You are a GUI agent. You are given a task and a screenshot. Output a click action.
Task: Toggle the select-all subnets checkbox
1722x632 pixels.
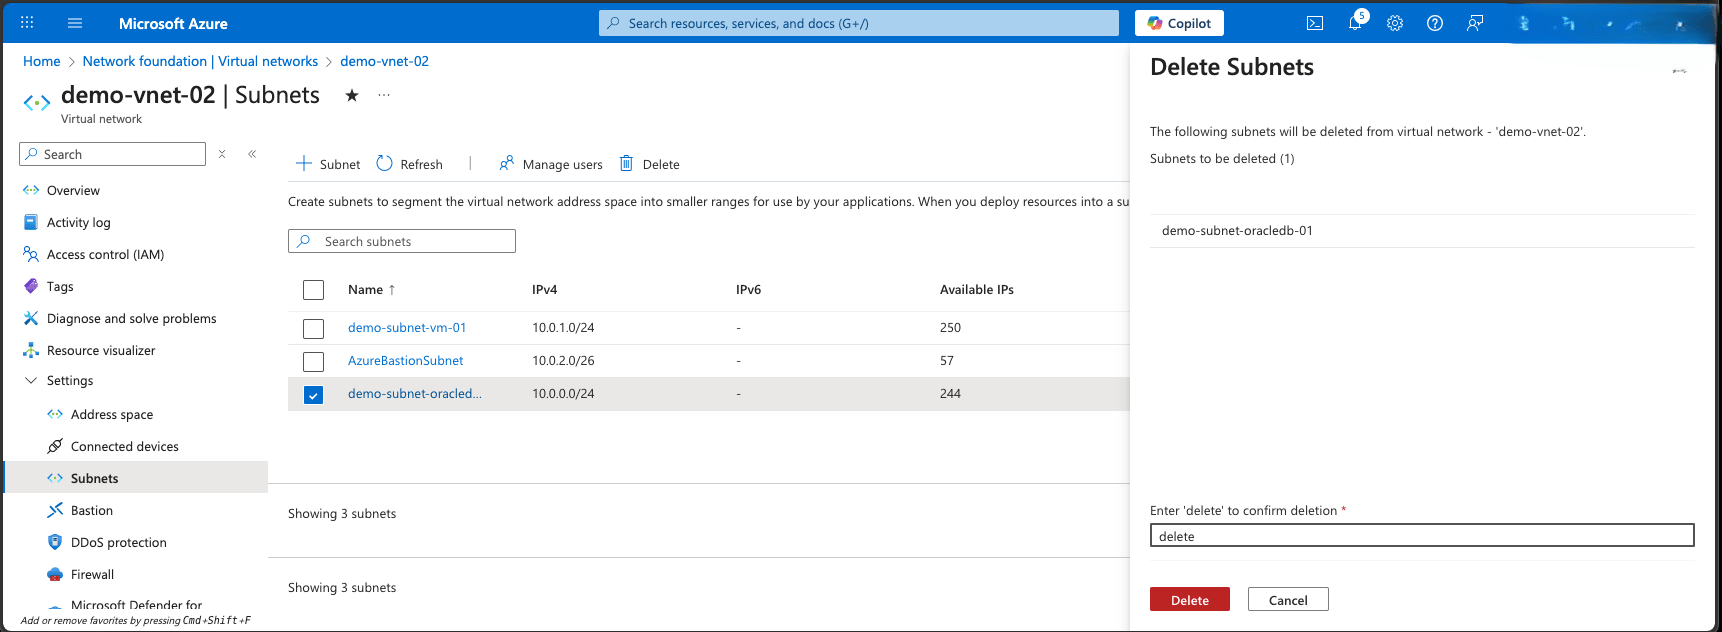pyautogui.click(x=313, y=290)
